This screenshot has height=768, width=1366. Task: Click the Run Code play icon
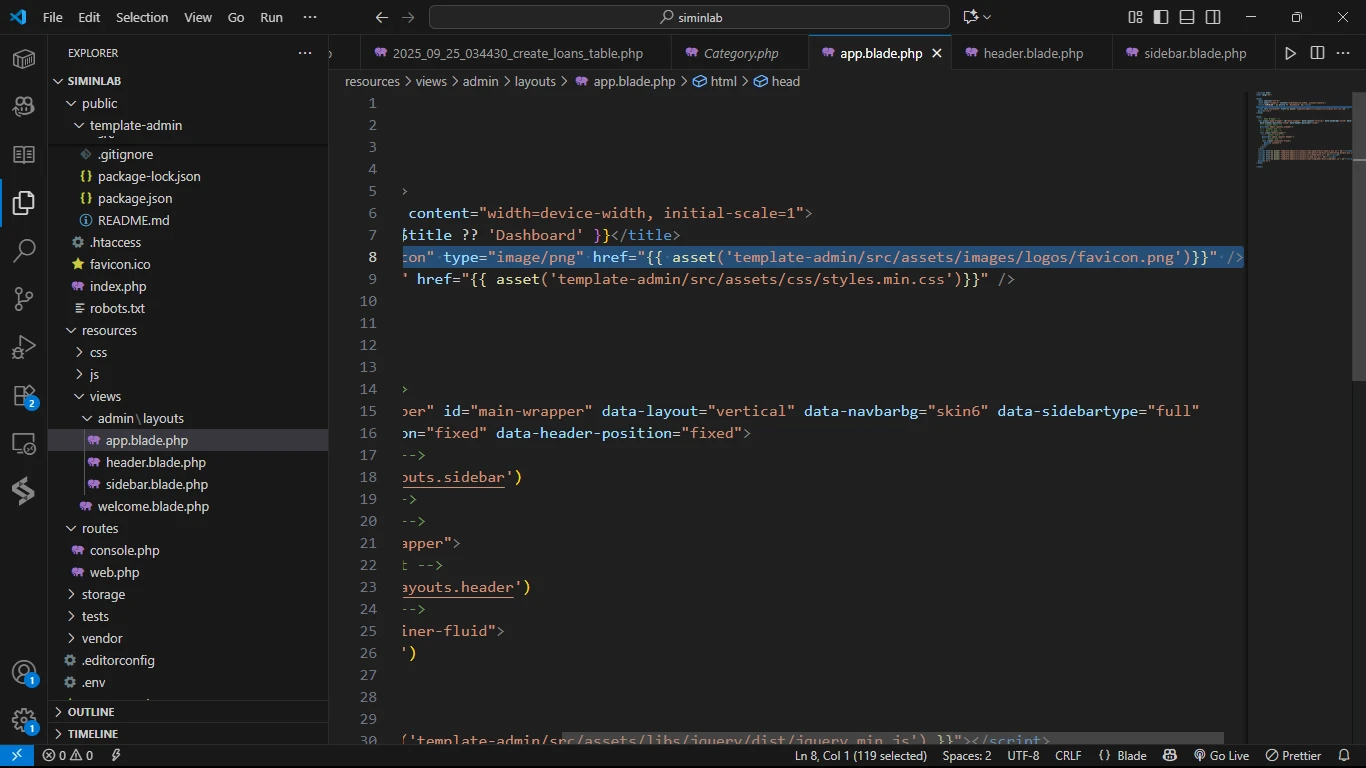coord(1290,53)
